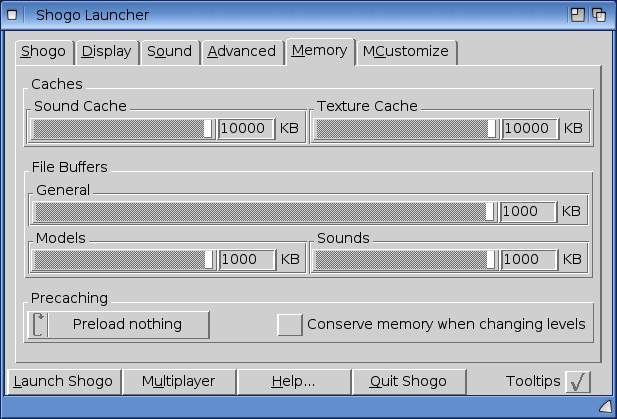Open the Help... dialog
This screenshot has width=617, height=419.
[x=294, y=382]
